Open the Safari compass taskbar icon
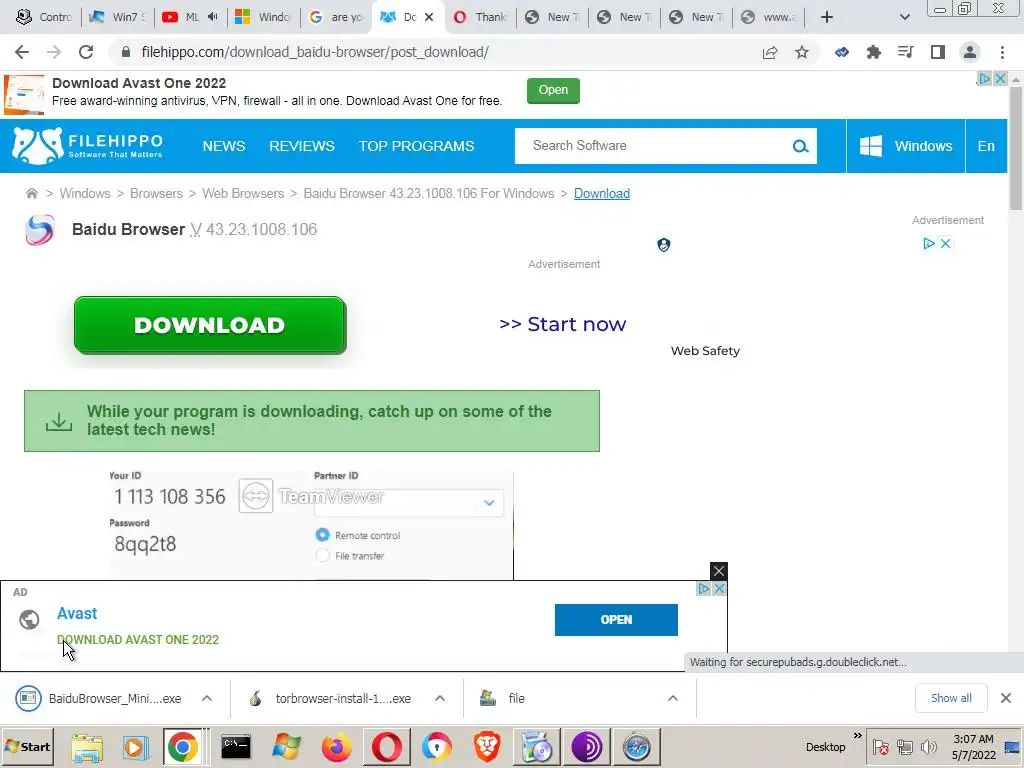Screen dimensions: 1024x768 pyautogui.click(x=637, y=746)
